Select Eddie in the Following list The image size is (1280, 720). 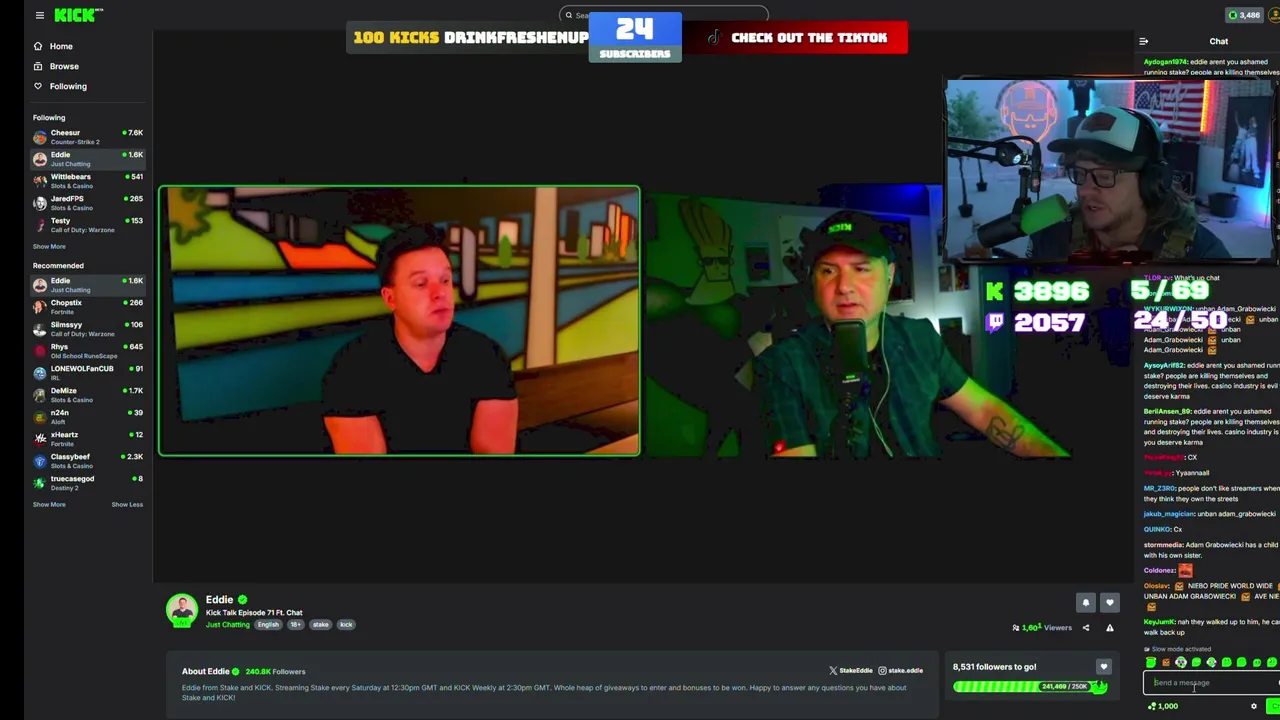coord(88,159)
